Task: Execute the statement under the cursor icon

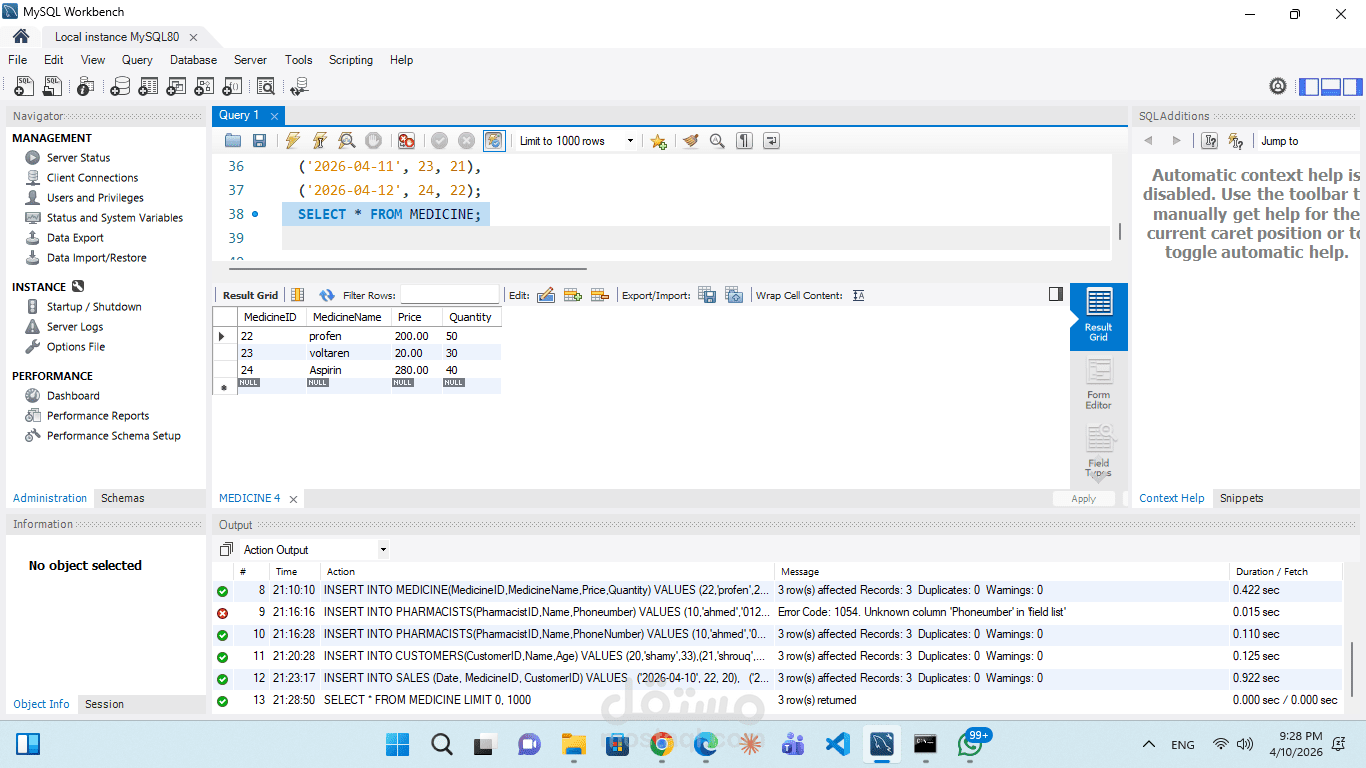Action: [320, 141]
